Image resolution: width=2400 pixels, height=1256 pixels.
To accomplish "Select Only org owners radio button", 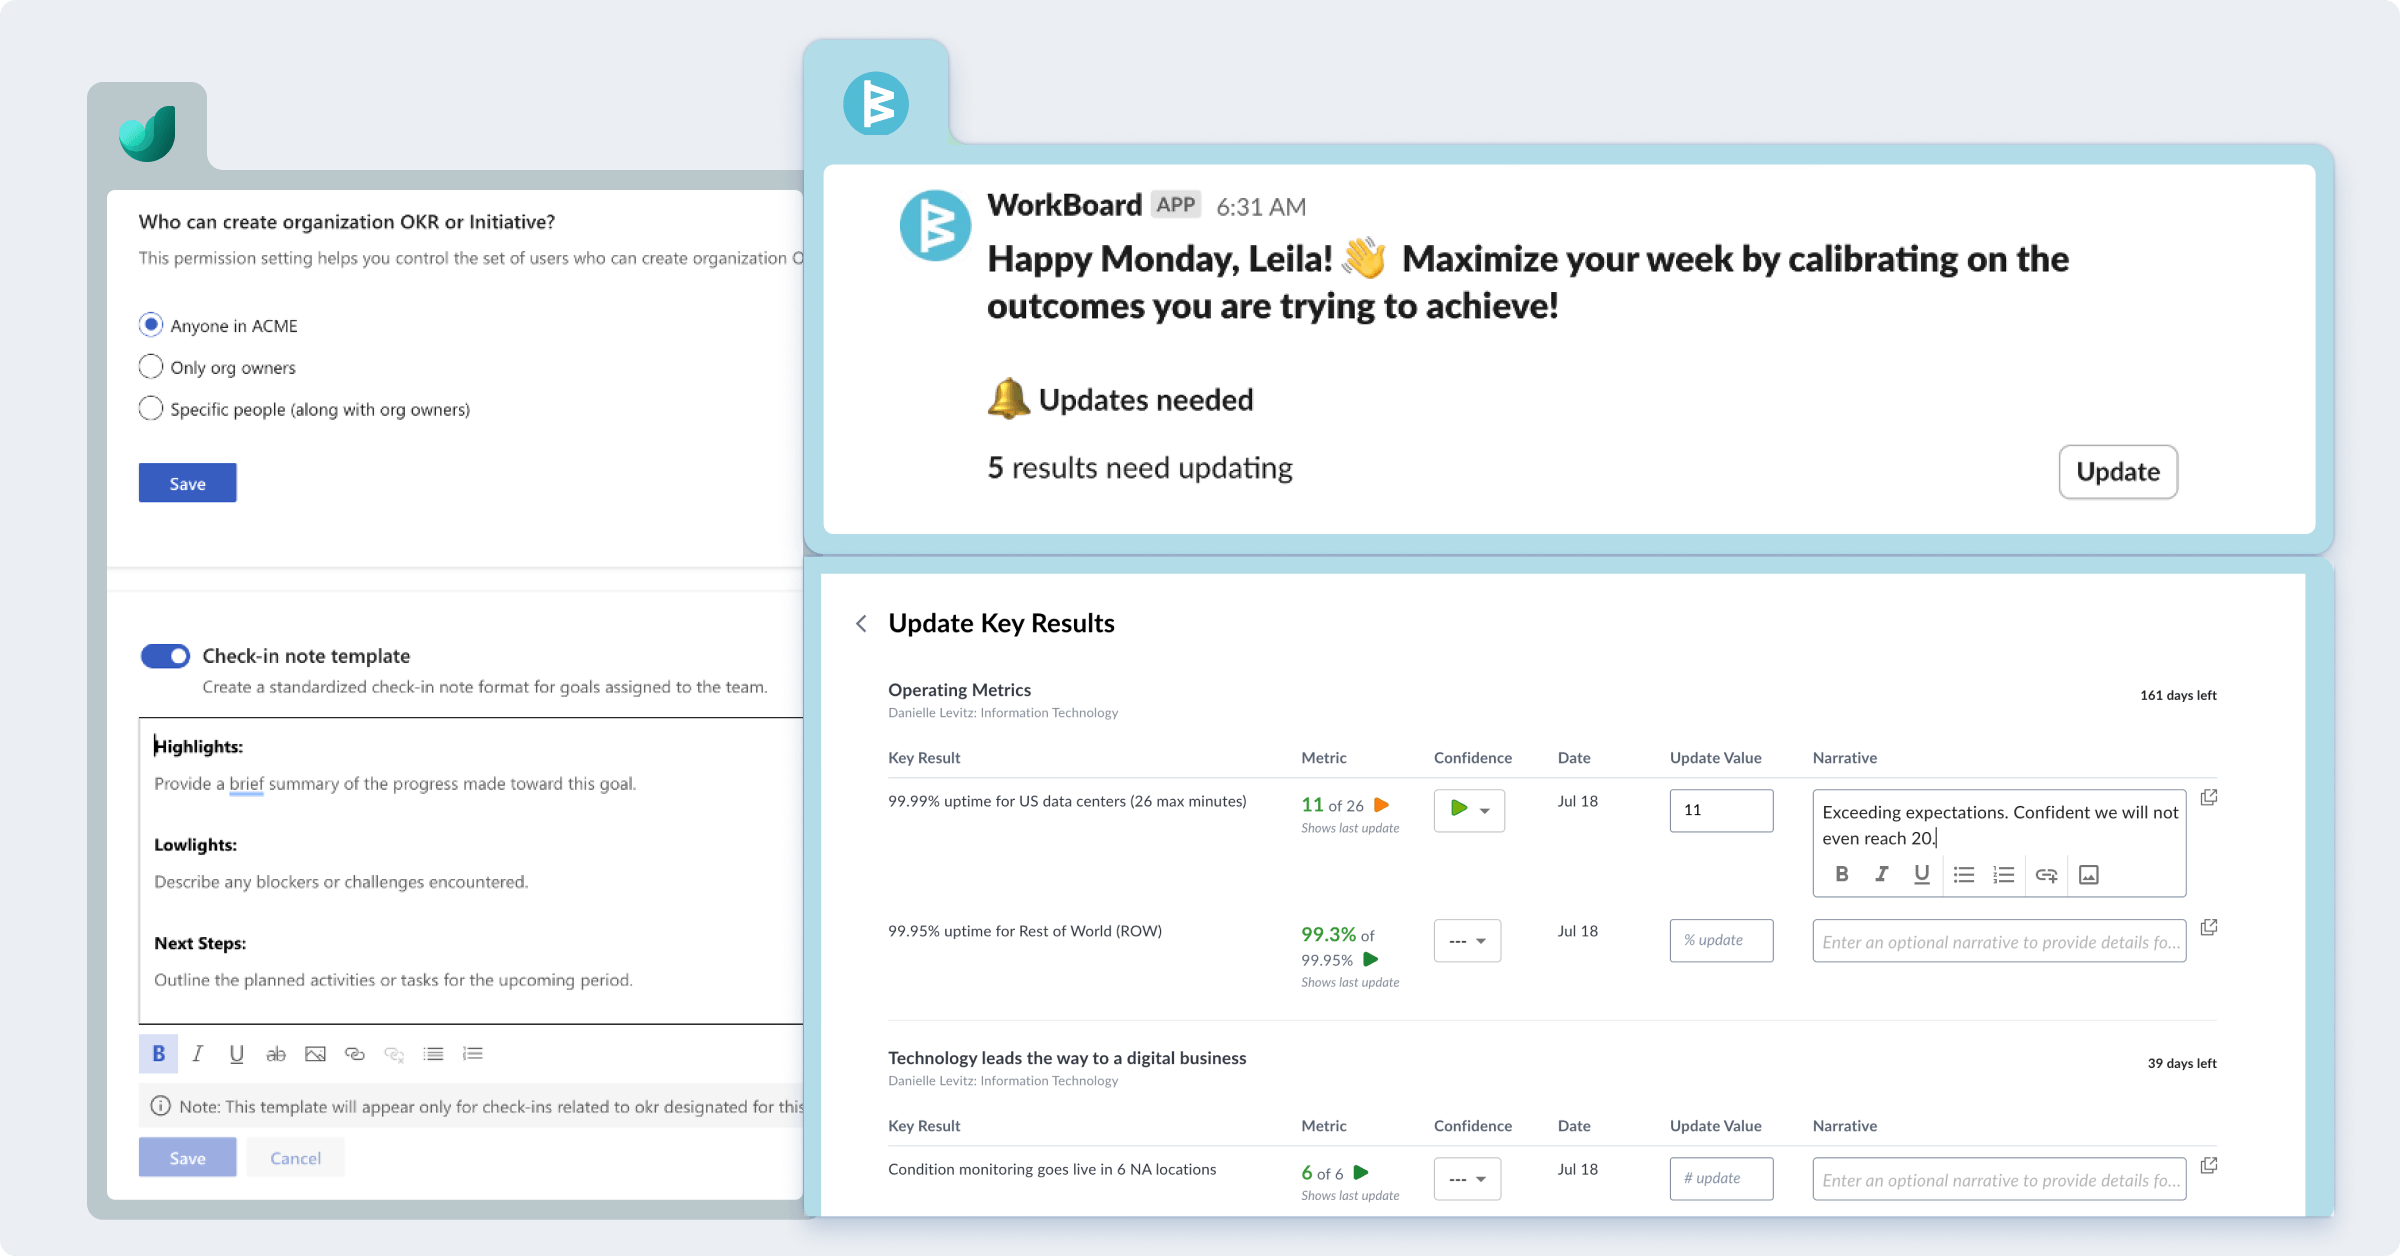I will (151, 367).
